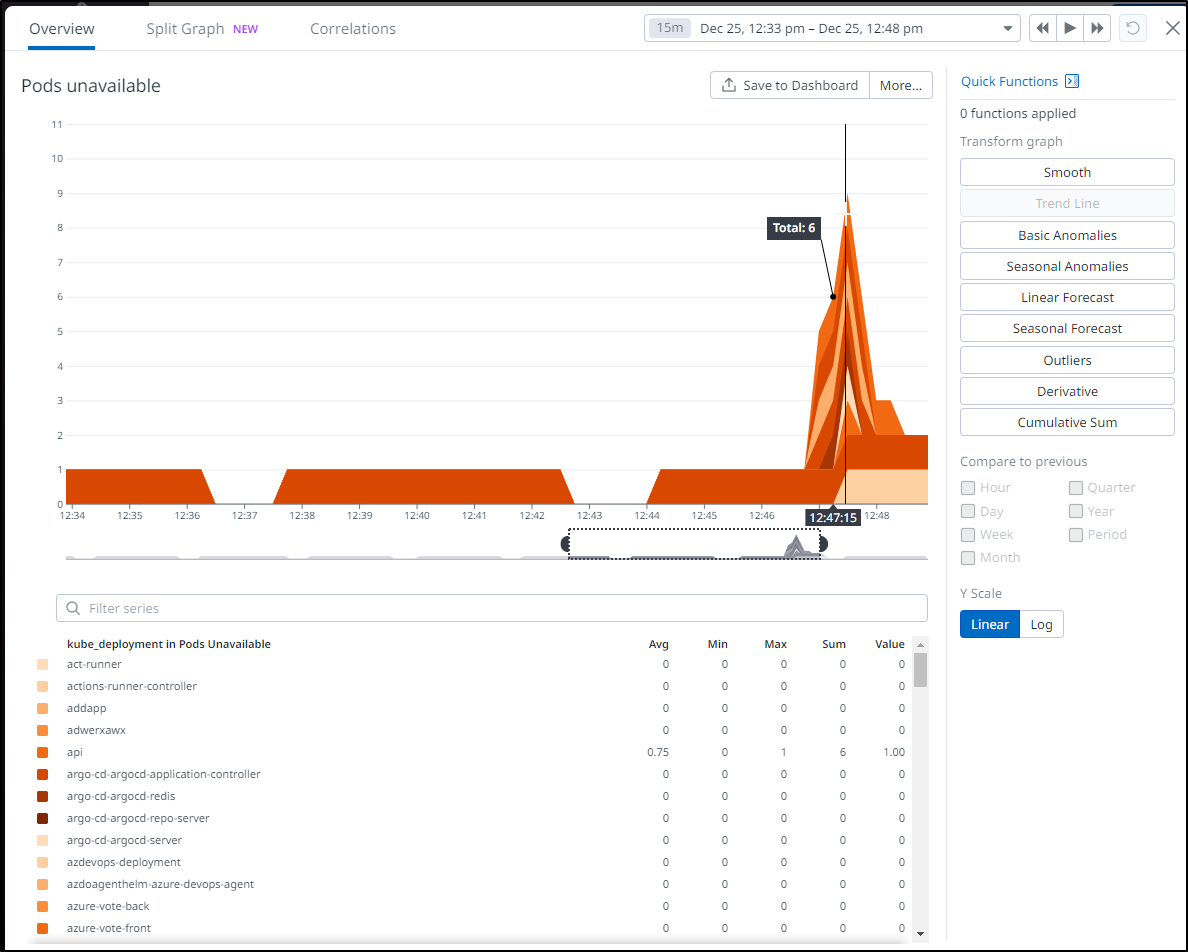Select the argo-cd-argocd-server series

[x=471, y=840]
